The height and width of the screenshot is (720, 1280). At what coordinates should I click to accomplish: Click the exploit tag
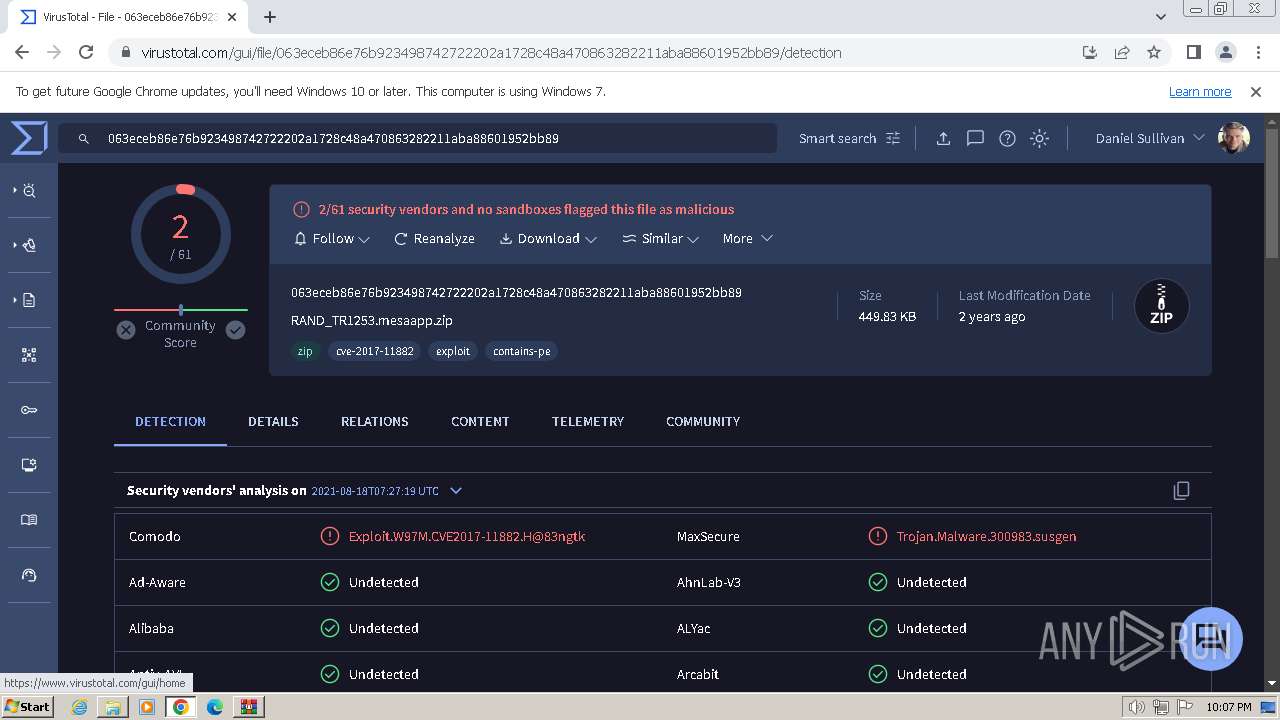(453, 351)
